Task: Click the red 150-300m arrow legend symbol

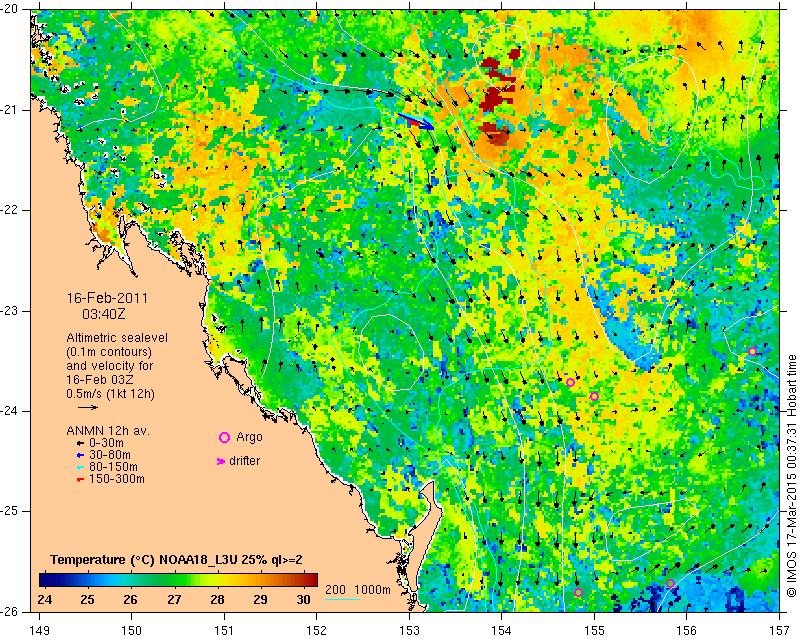Action: point(80,479)
